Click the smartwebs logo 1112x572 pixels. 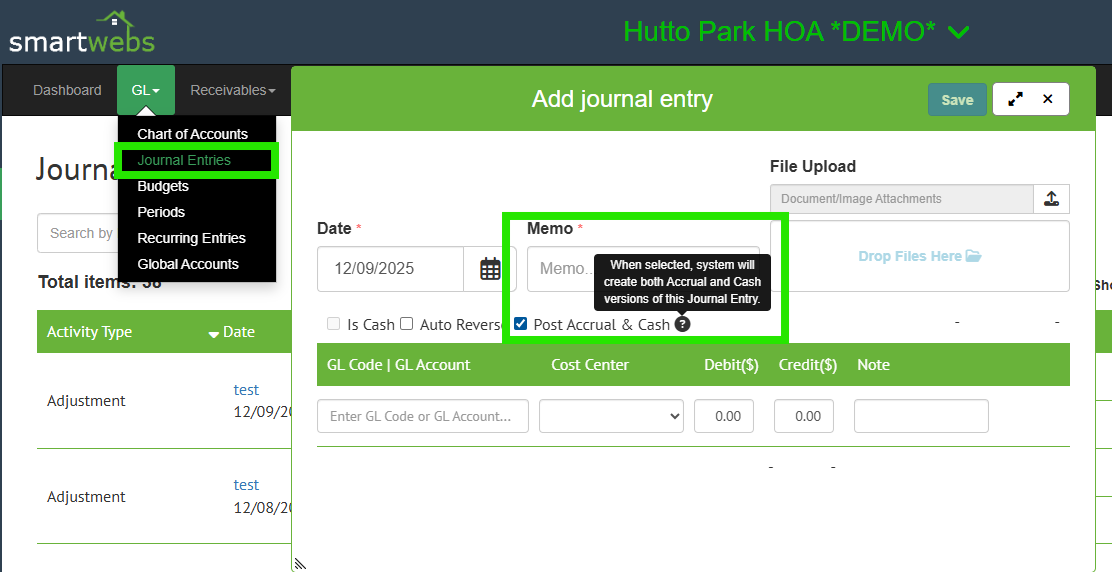coord(82,33)
